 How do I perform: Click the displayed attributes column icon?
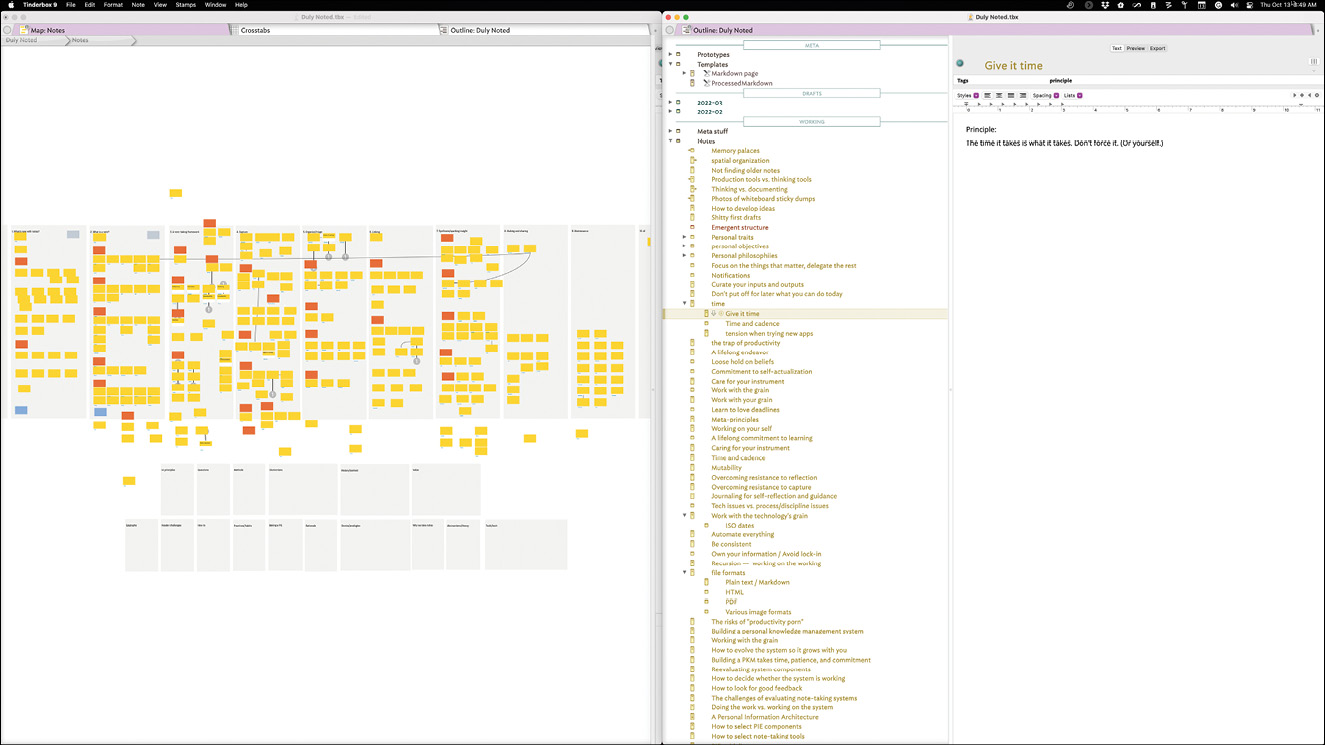tap(1314, 63)
